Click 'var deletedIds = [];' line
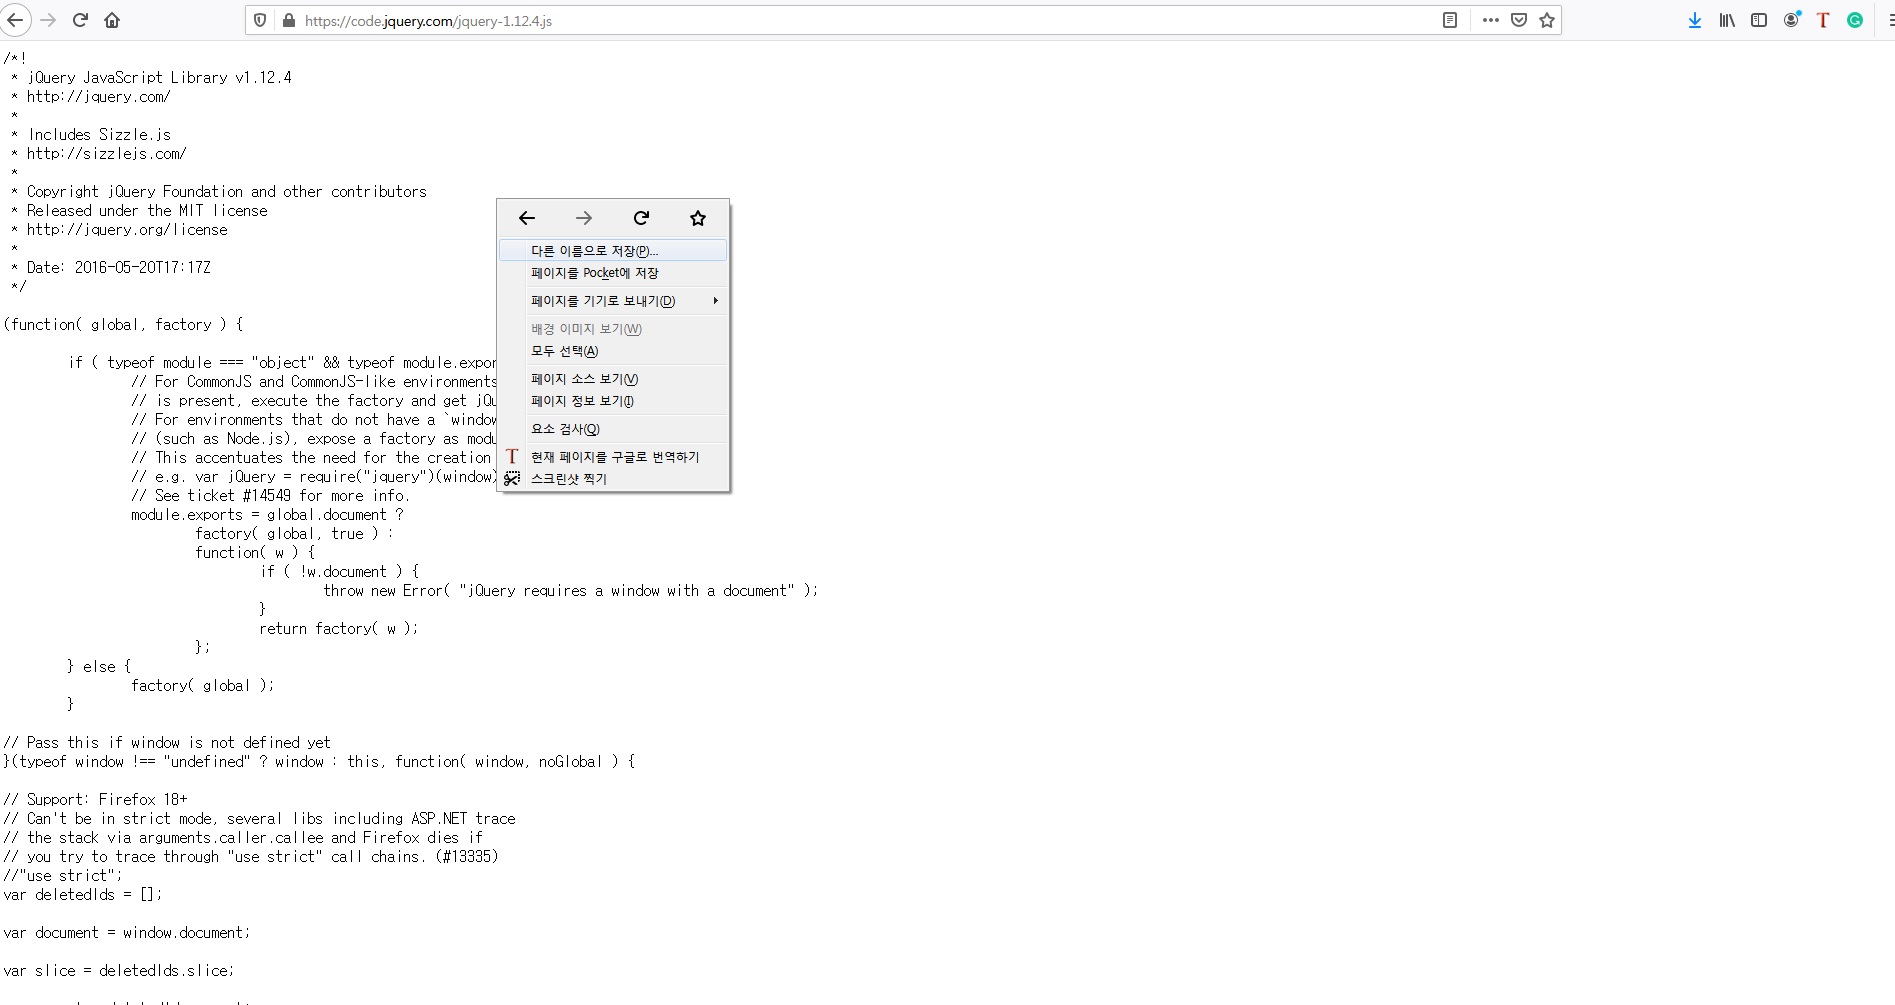The image size is (1895, 1005). [82, 894]
